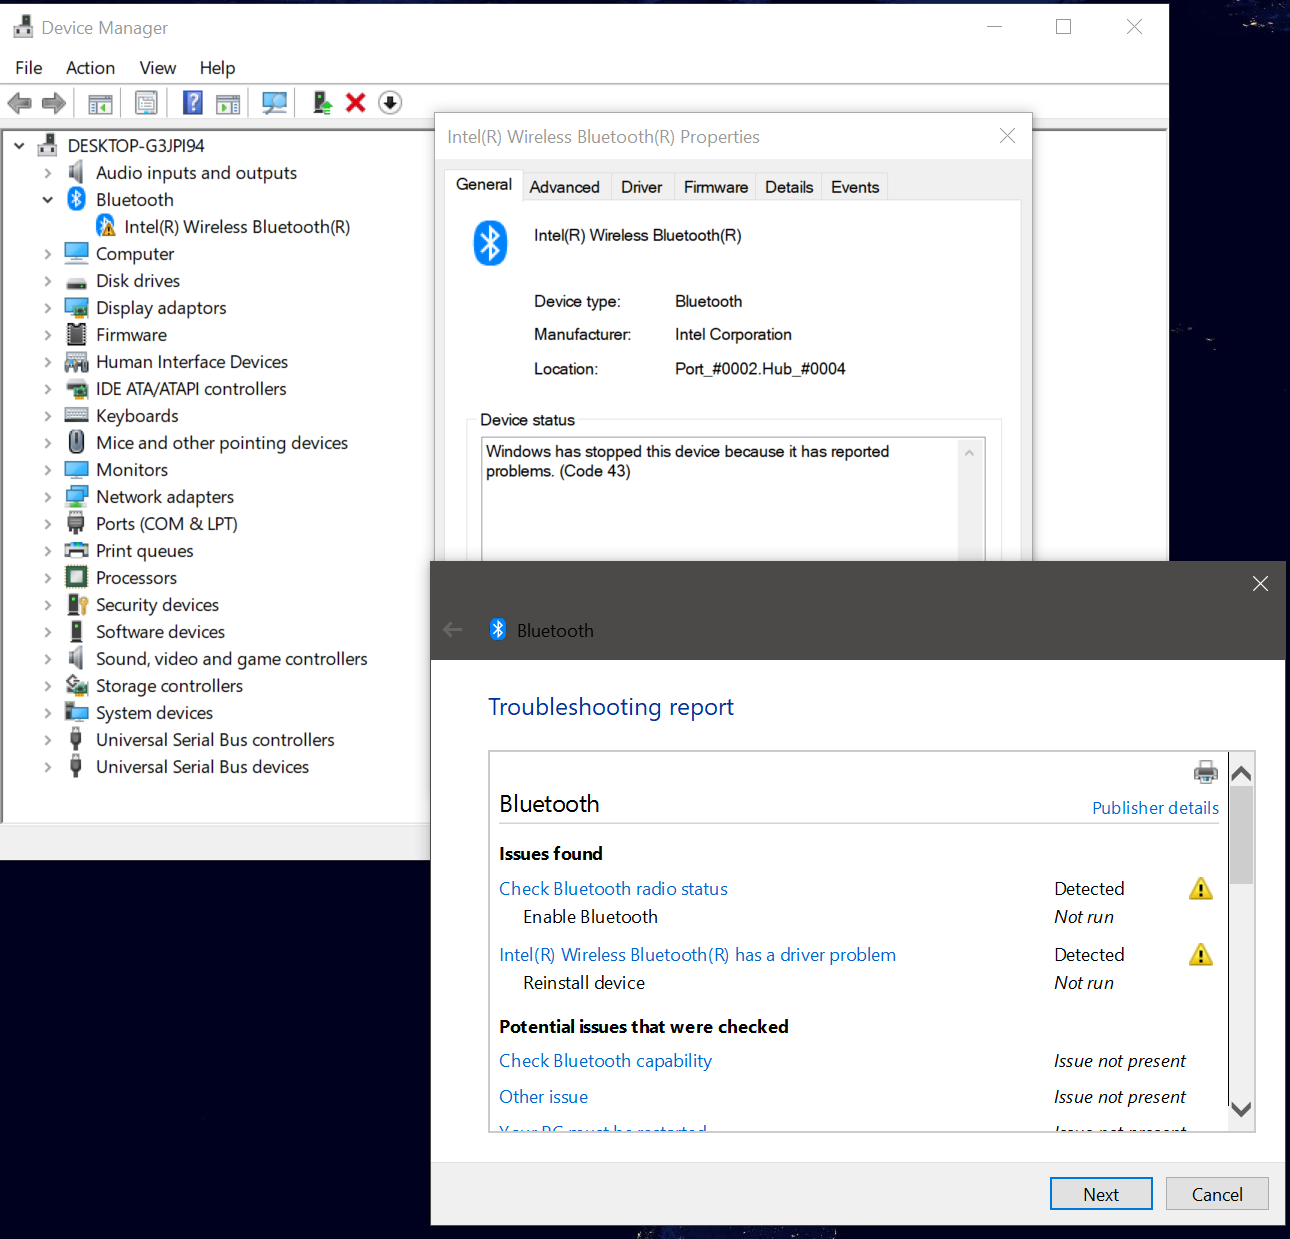Click the report scrollbar up arrow
This screenshot has width=1290, height=1239.
(x=1241, y=773)
